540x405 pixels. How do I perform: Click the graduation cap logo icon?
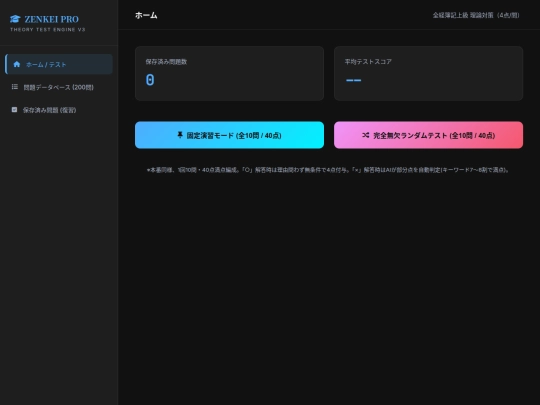pos(15,19)
